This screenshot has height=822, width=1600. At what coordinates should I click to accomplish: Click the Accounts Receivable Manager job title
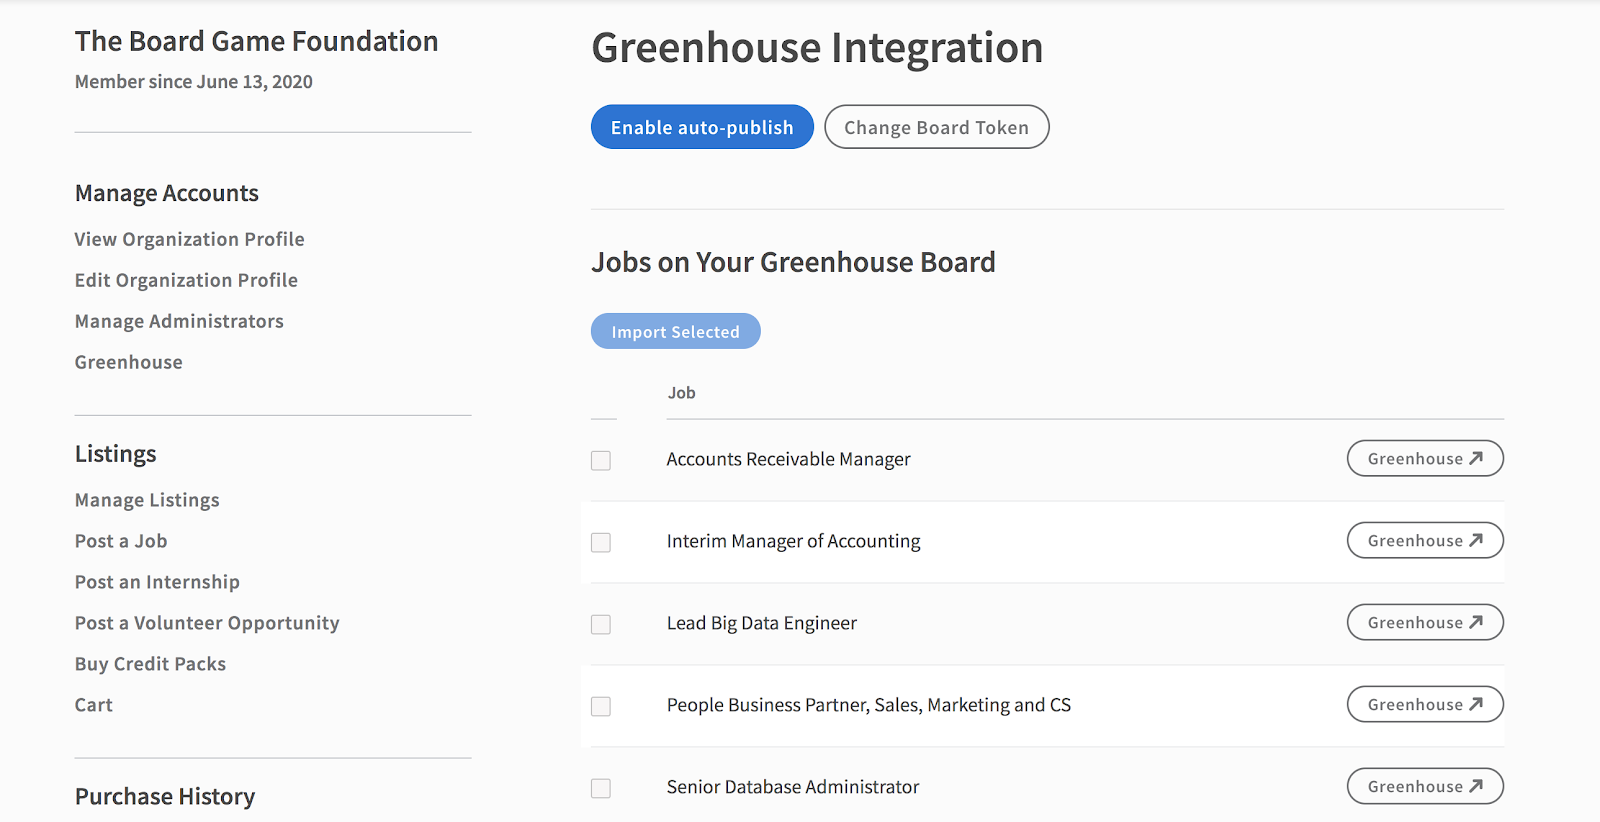[789, 459]
